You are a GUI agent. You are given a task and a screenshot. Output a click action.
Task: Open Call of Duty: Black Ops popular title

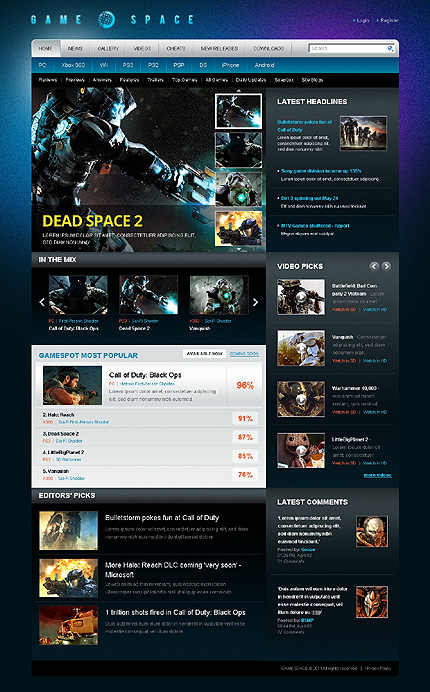(145, 375)
